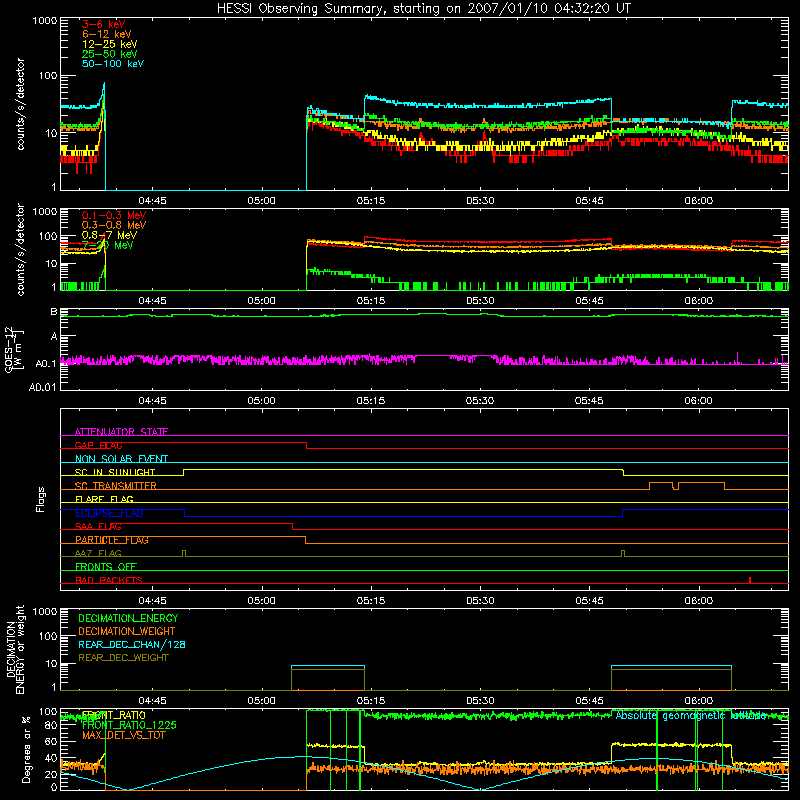800x800 pixels.
Task: Click the REAR_DEC_CHAN/128 legend label
Action: [x=132, y=644]
